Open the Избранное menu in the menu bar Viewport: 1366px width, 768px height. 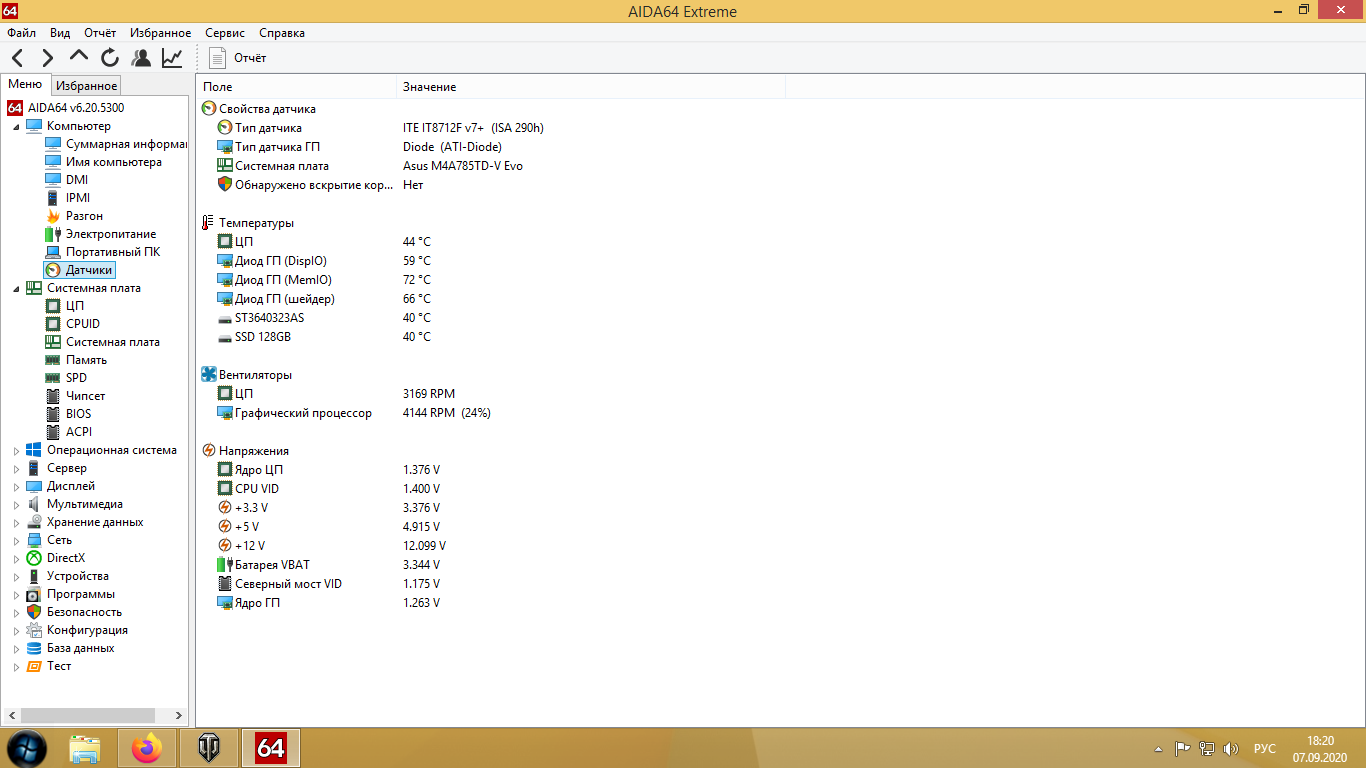click(x=158, y=33)
